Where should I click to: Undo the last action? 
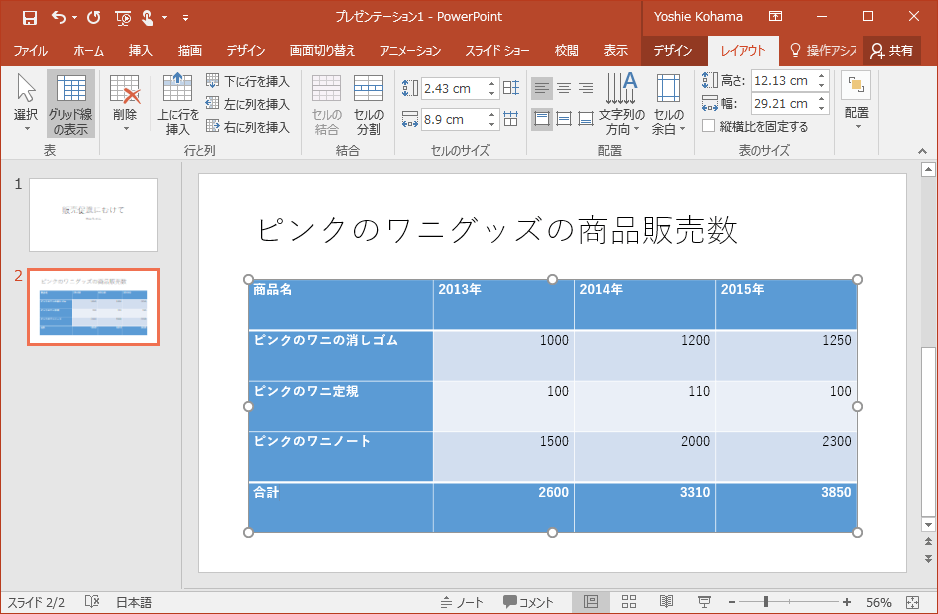pos(59,17)
